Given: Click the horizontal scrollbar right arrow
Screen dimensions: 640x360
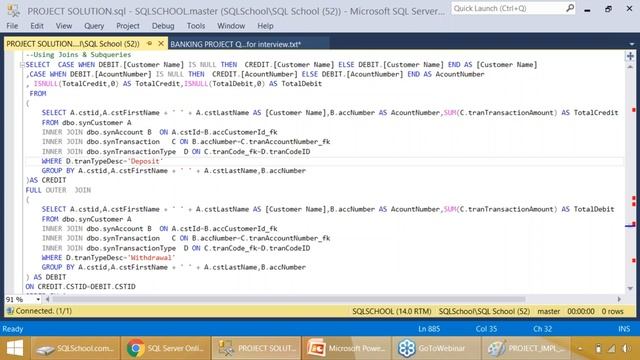Looking at the screenshot, I should point(619,299).
